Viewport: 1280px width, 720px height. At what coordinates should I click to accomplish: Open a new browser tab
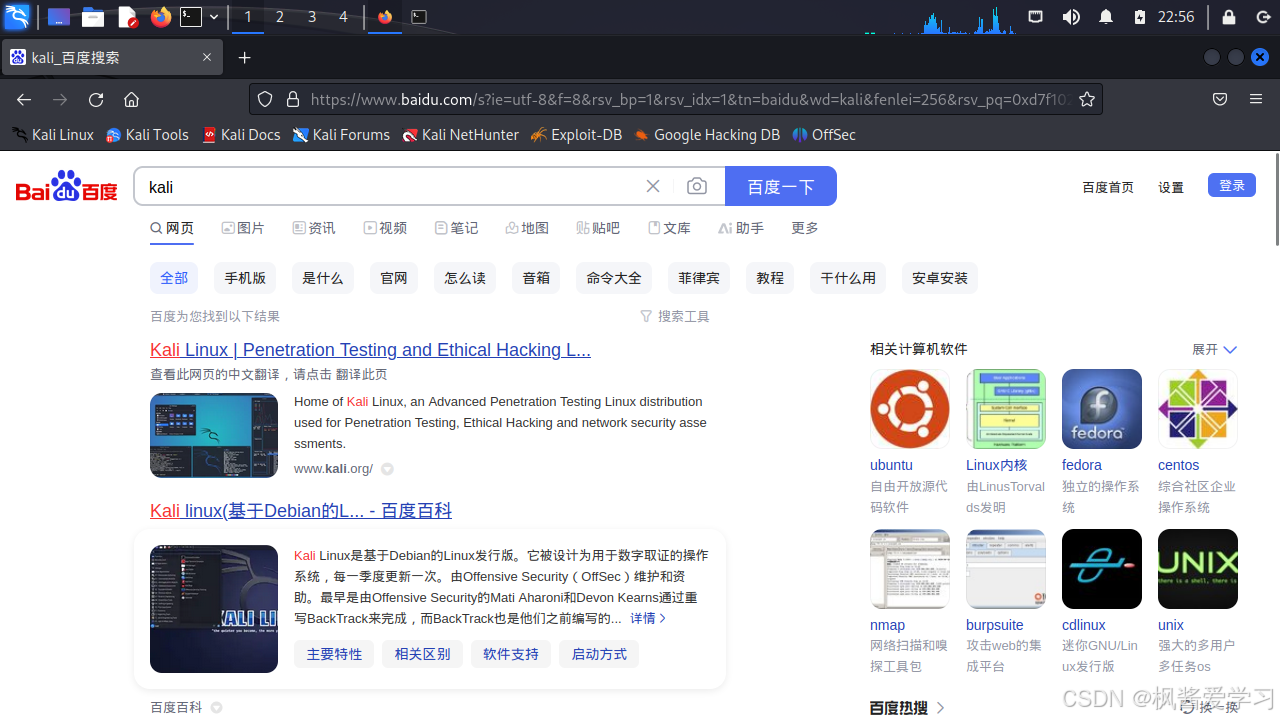tap(244, 58)
